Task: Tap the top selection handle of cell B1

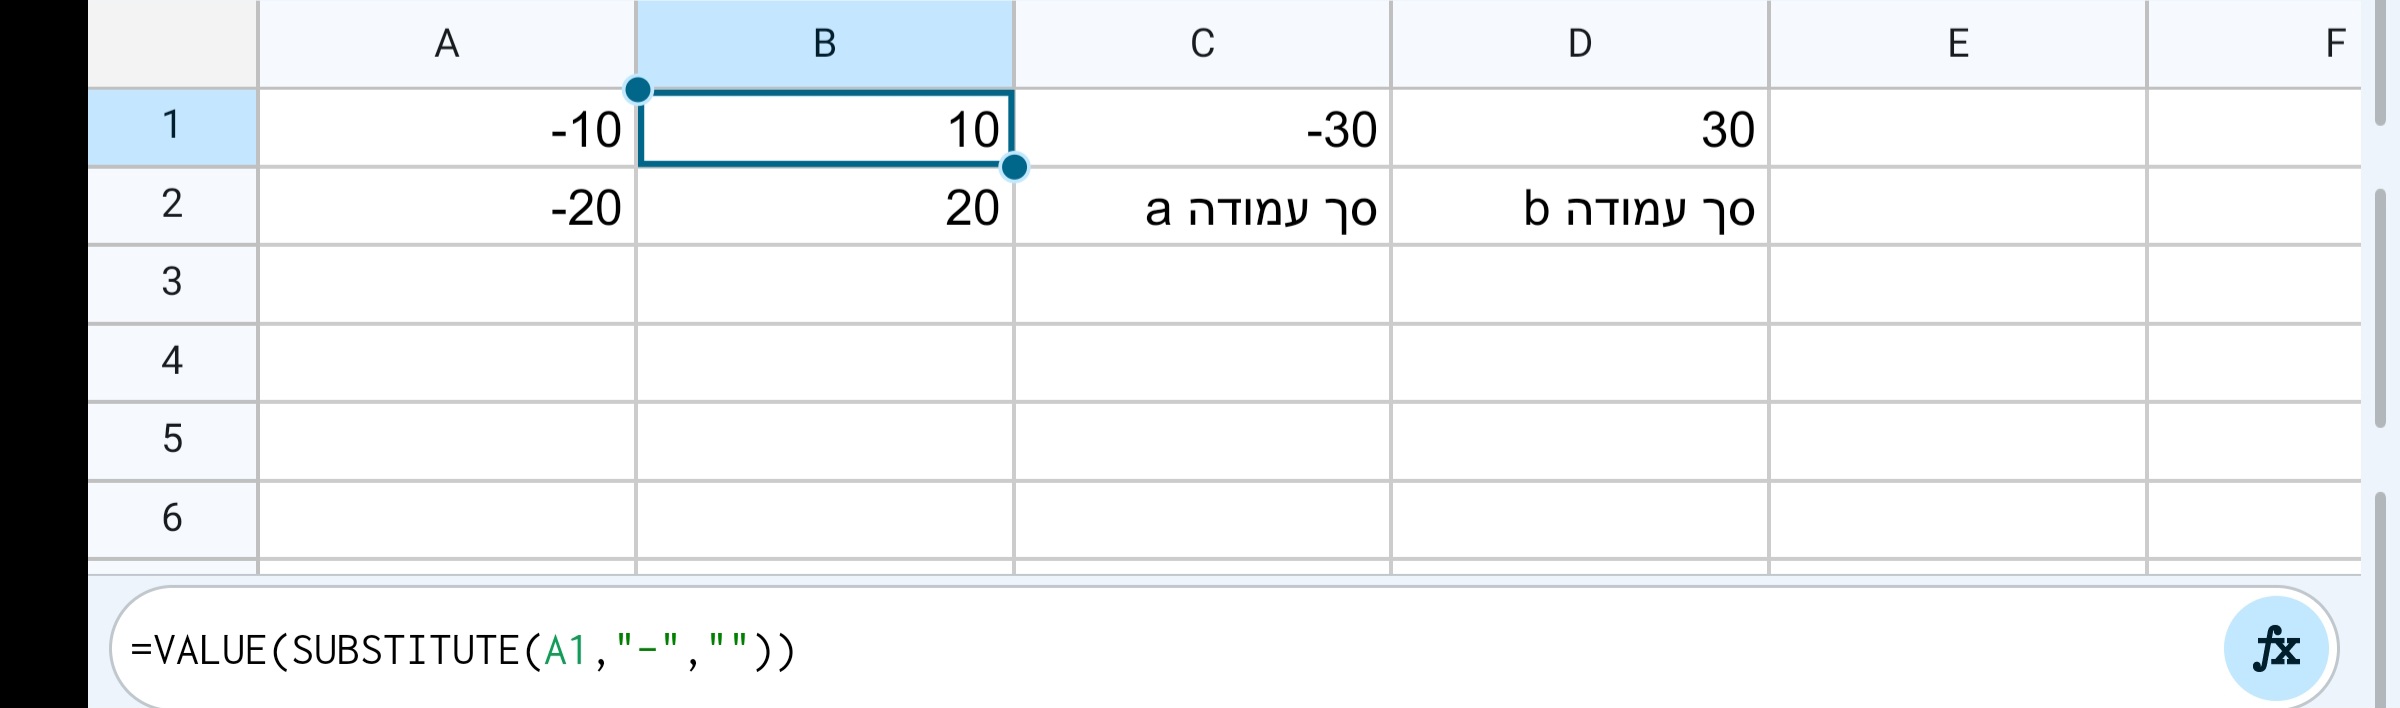Action: (637, 89)
